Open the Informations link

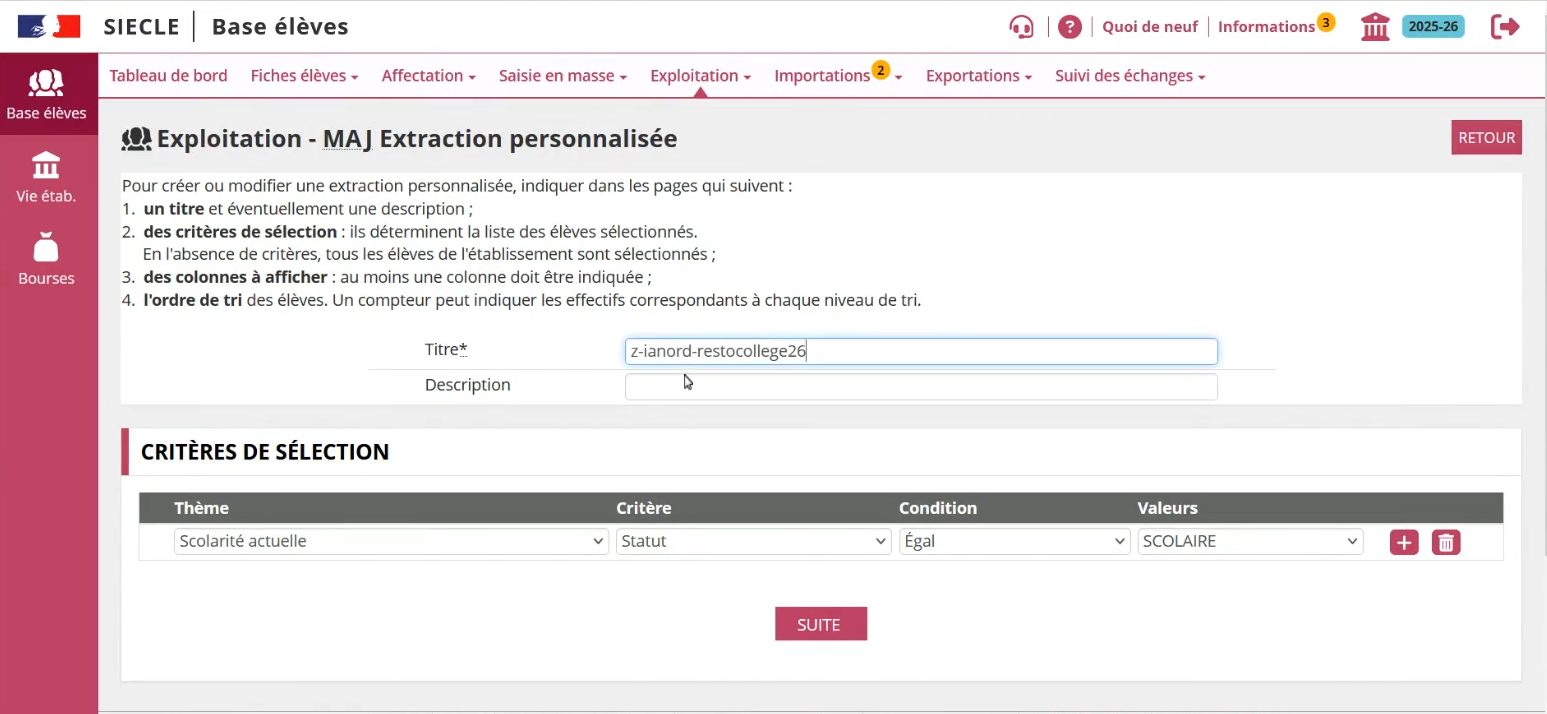coord(1266,27)
